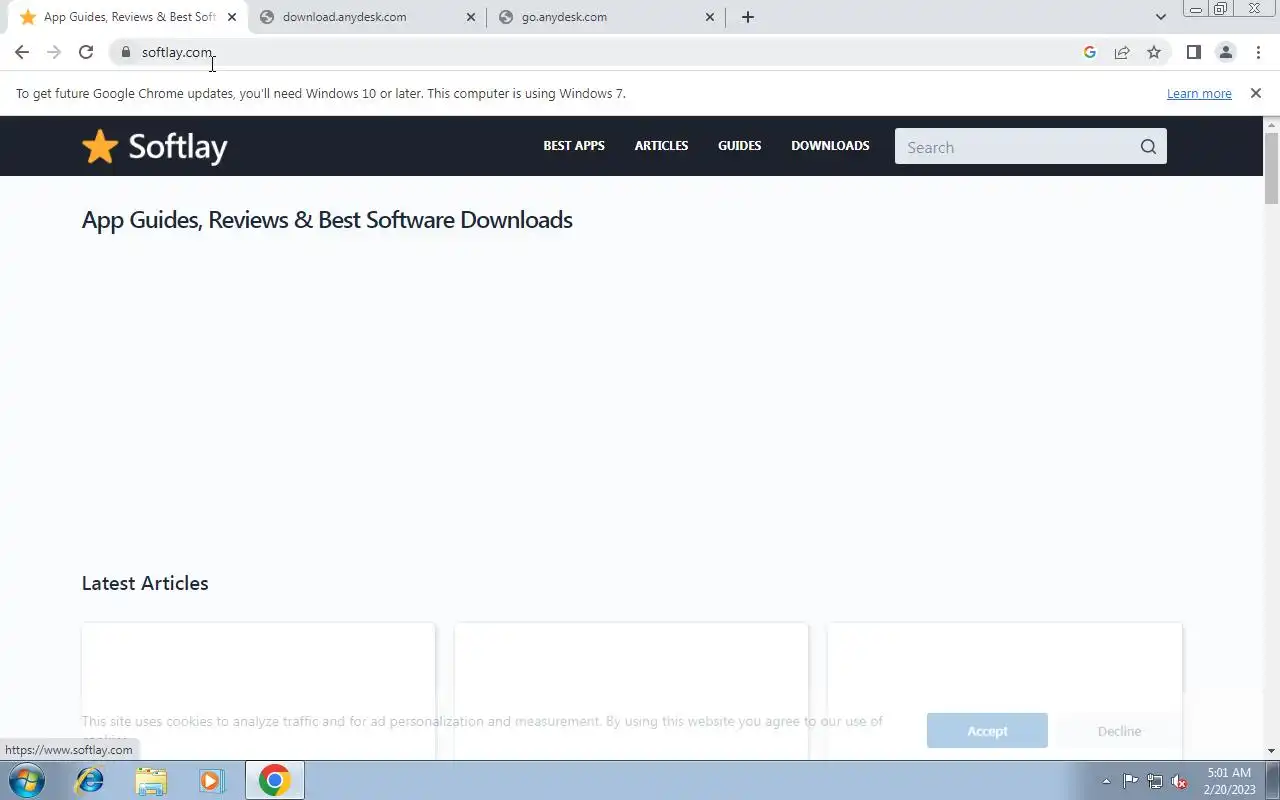Open the Chrome three-dot menu
The image size is (1280, 800).
1258,52
